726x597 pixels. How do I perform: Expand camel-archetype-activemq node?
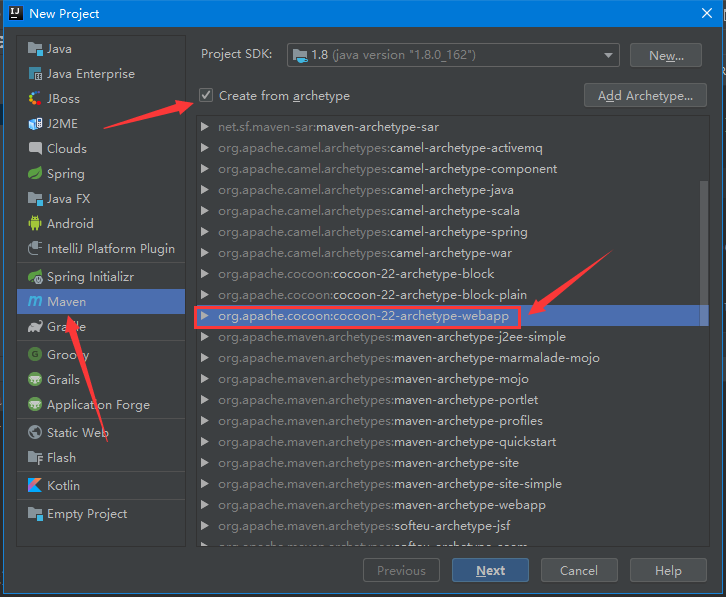pos(205,148)
